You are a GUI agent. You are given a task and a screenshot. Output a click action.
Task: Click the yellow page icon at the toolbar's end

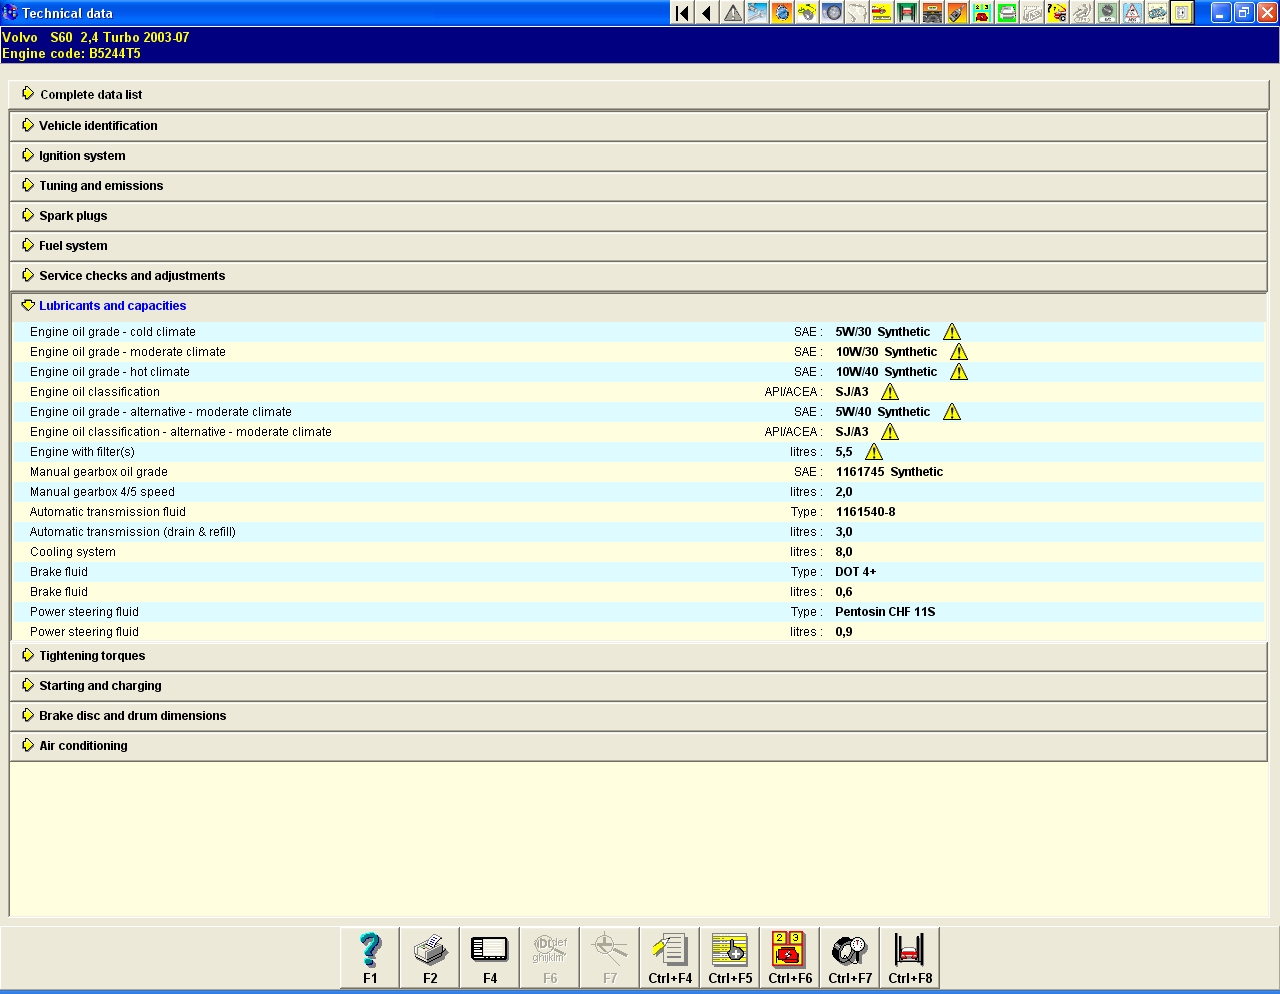pyautogui.click(x=1182, y=13)
